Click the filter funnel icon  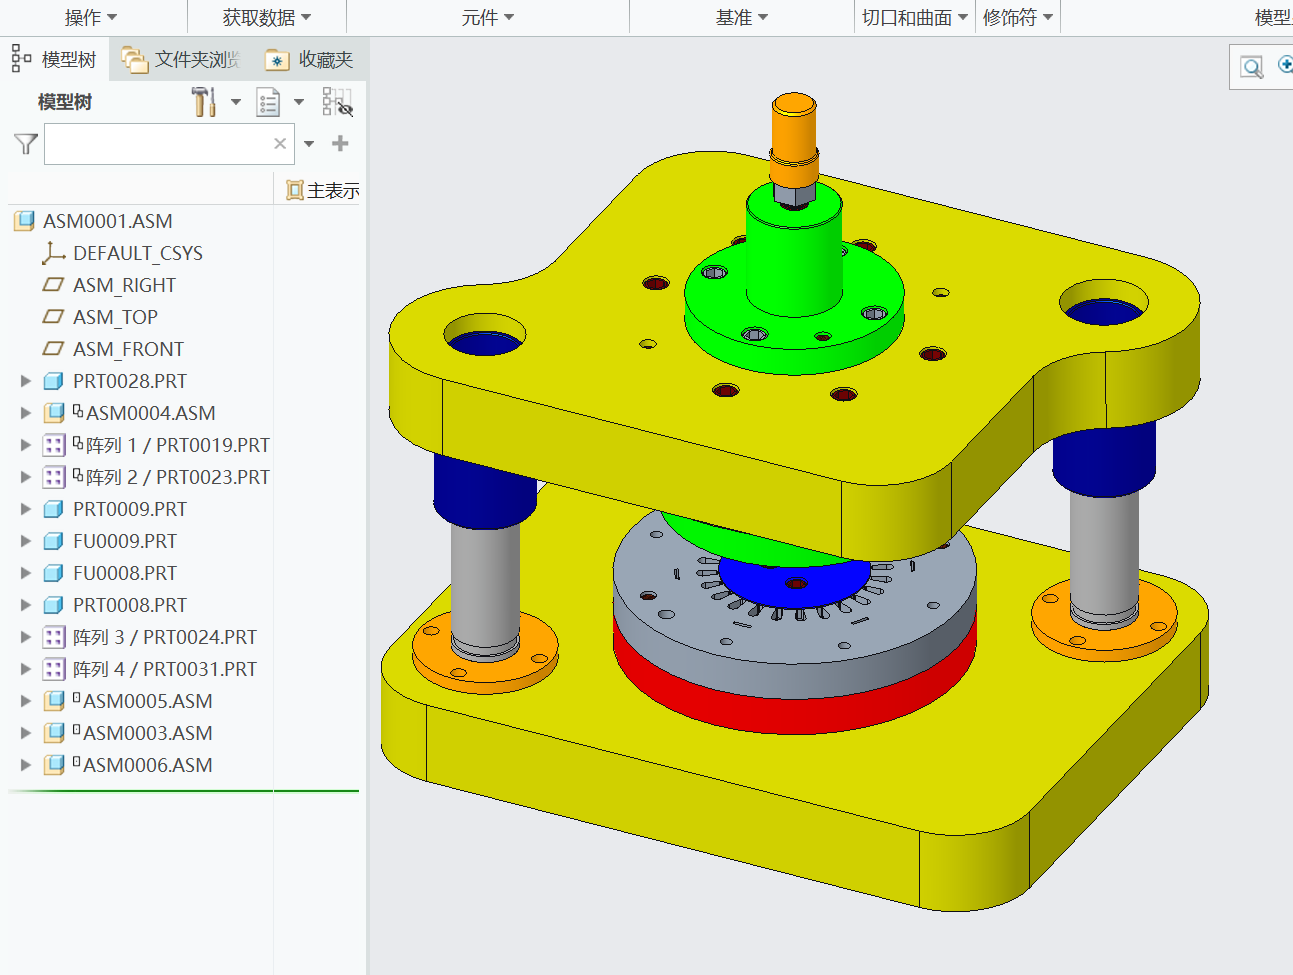pos(26,144)
